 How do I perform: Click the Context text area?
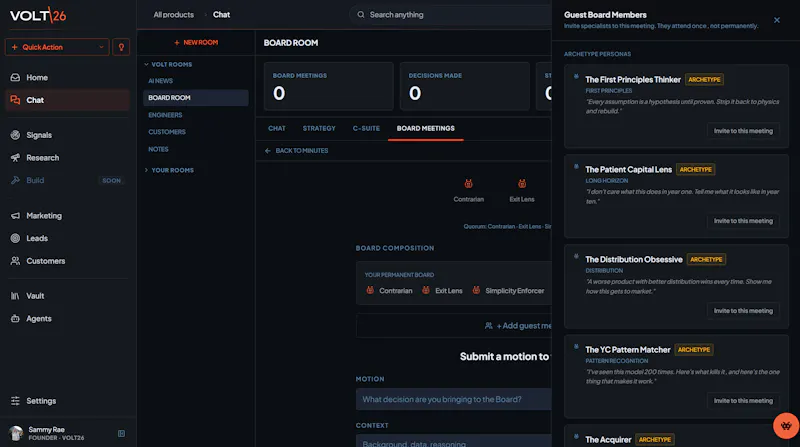pyautogui.click(x=454, y=441)
